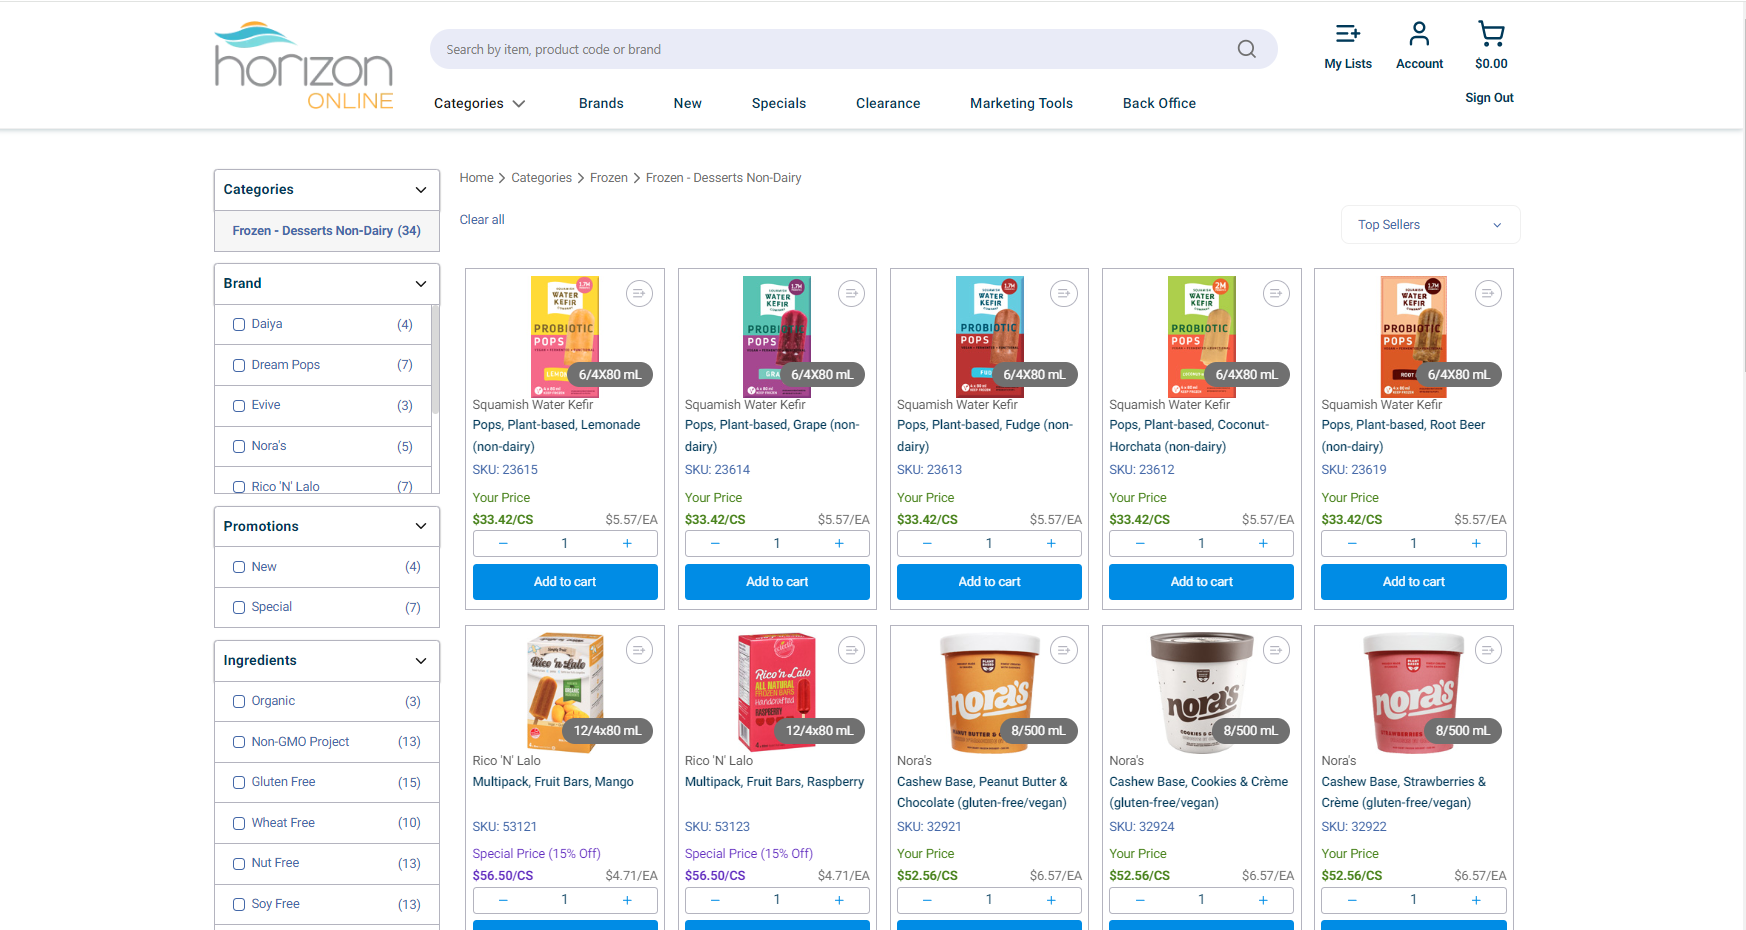Decrease quantity of Lemonade Kefir Pops
This screenshot has width=1746, height=930.
coord(503,543)
